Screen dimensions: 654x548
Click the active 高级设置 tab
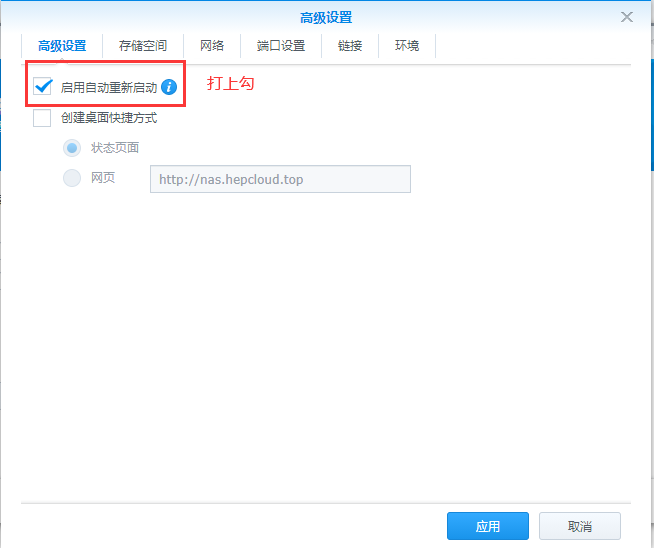click(62, 46)
